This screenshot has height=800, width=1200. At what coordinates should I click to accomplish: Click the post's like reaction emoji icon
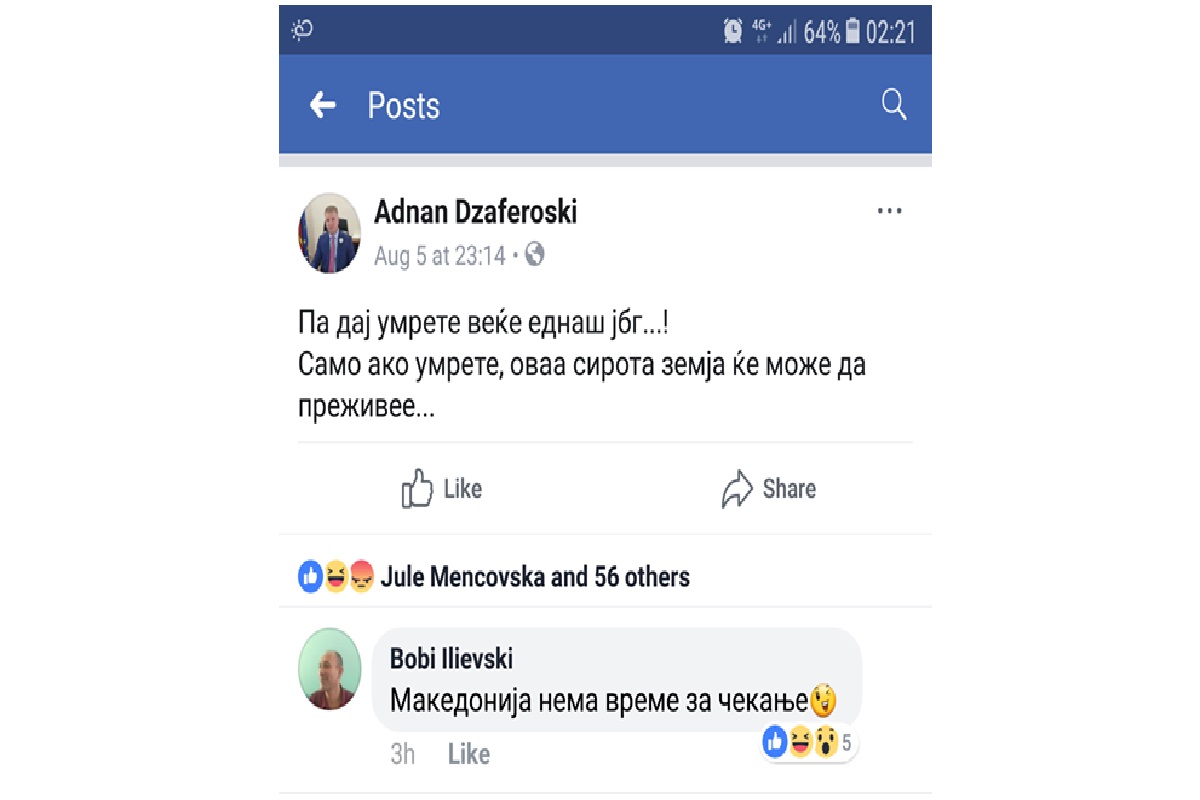coord(311,577)
